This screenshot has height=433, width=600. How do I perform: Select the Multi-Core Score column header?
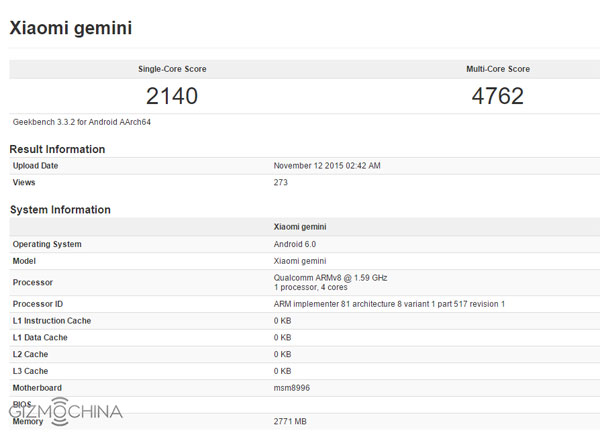498,69
